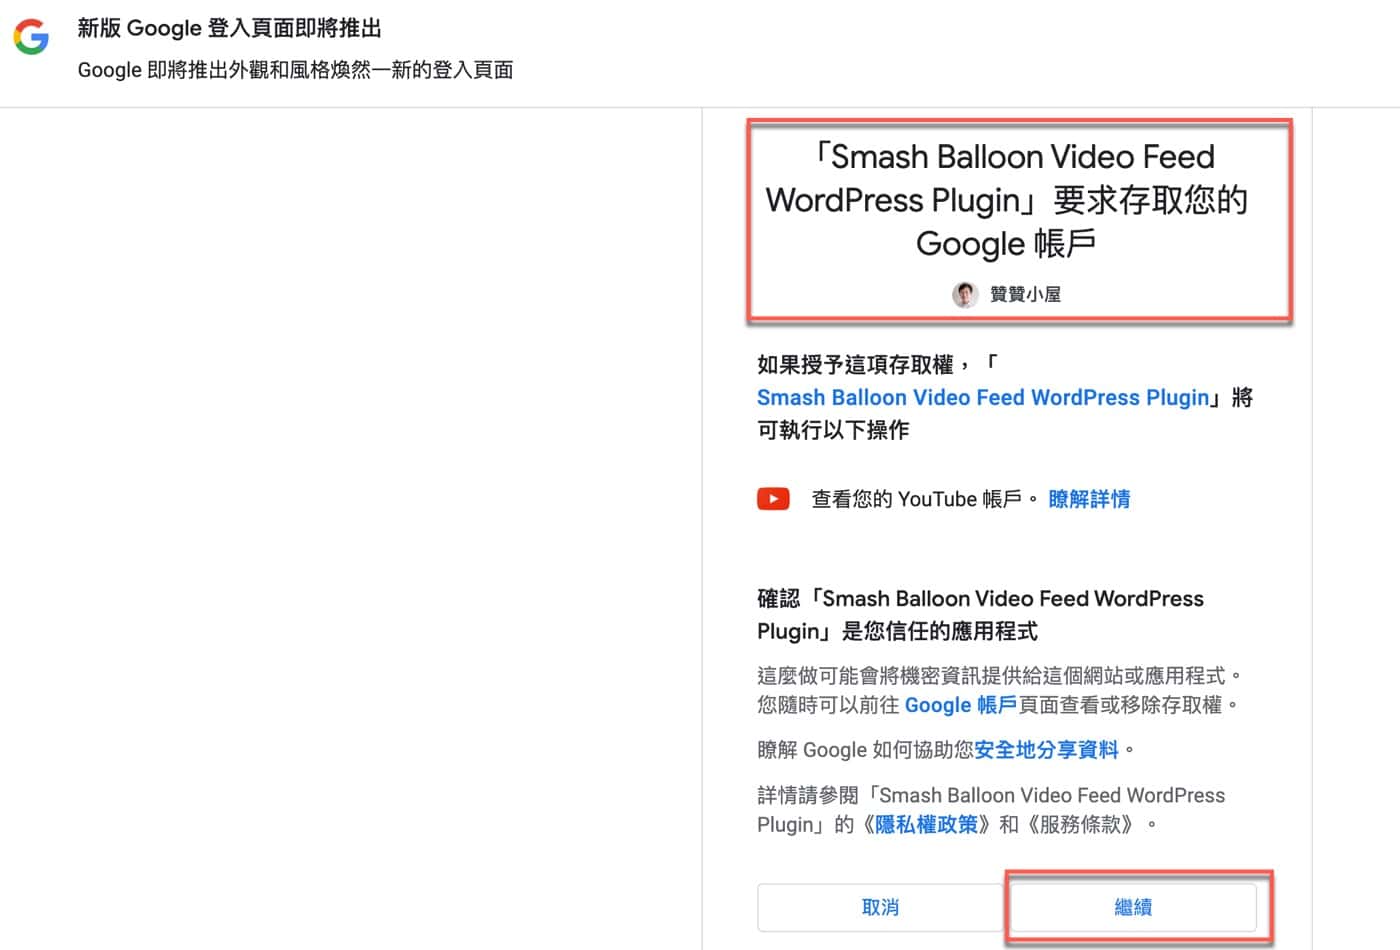Click the 繼續 button
This screenshot has width=1400, height=950.
coord(1133,907)
